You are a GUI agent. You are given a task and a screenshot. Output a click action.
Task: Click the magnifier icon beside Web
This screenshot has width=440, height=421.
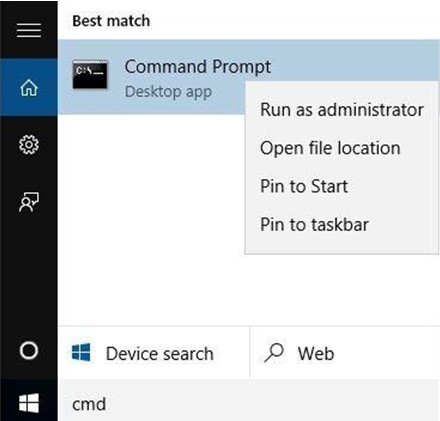[274, 353]
